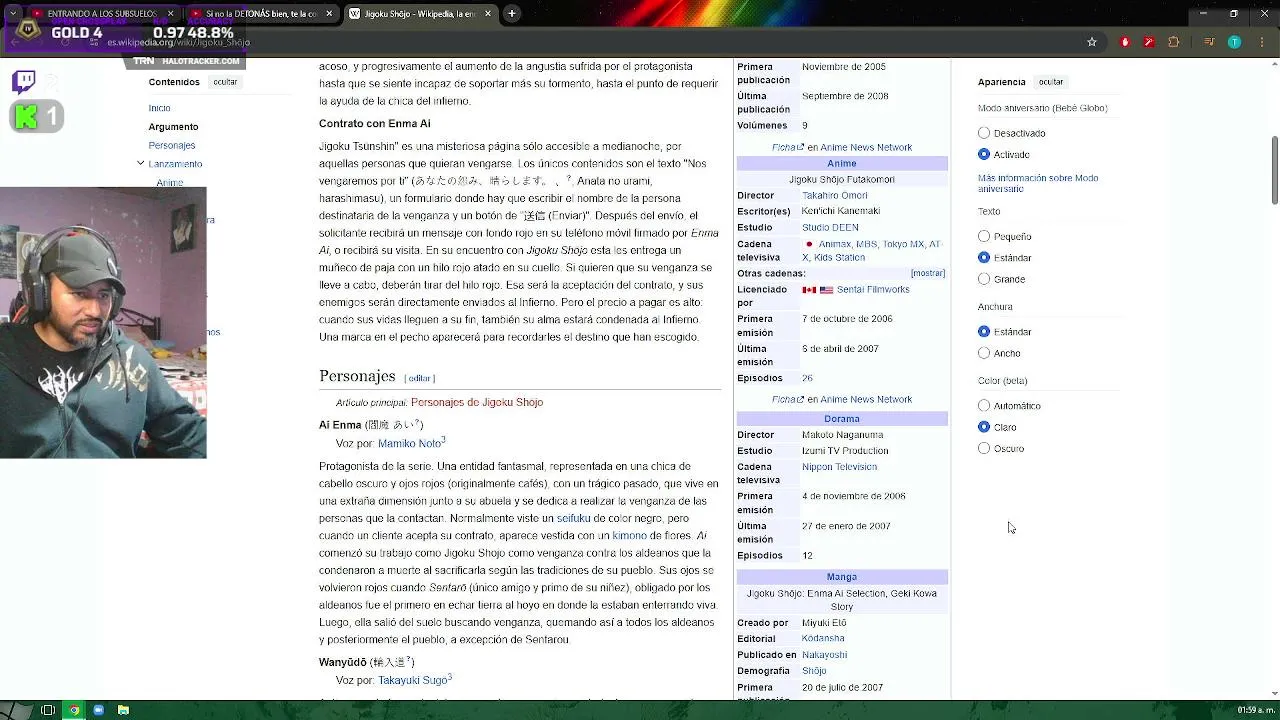Image resolution: width=1280 pixels, height=720 pixels.
Task: Select Ancho width option
Action: (x=984, y=353)
